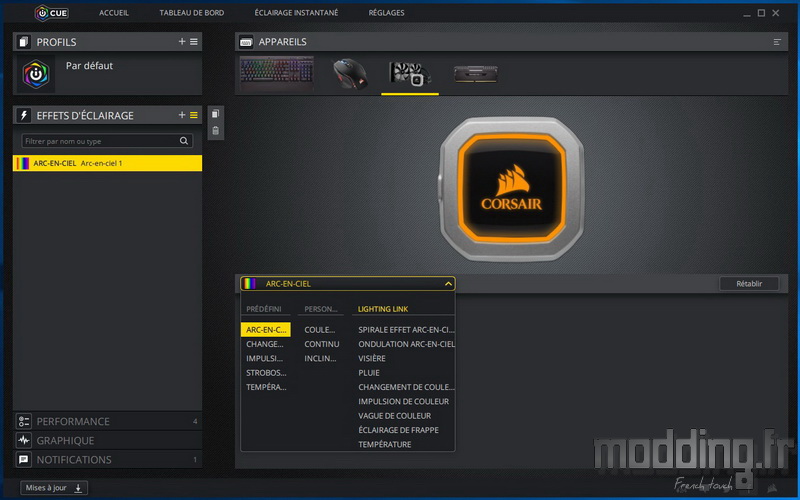This screenshot has height=500, width=800.
Task: Open the RÉGLAGES menu
Action: [x=386, y=13]
